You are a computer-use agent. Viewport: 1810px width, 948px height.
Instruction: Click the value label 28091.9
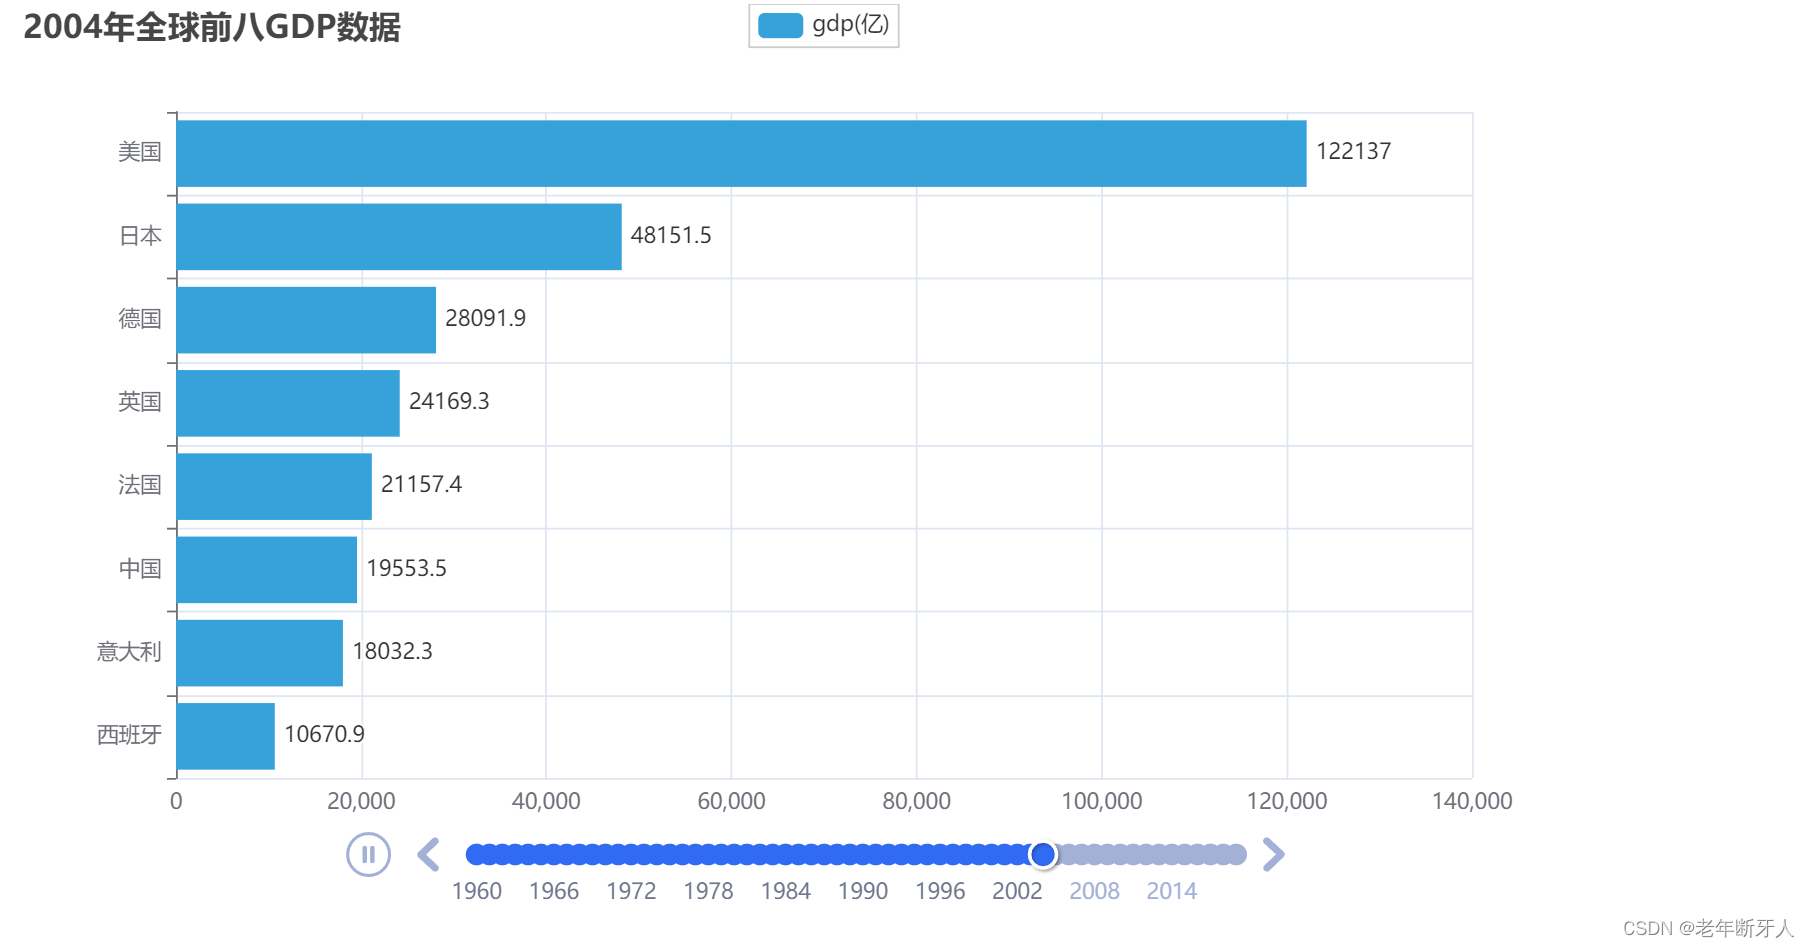click(x=485, y=318)
